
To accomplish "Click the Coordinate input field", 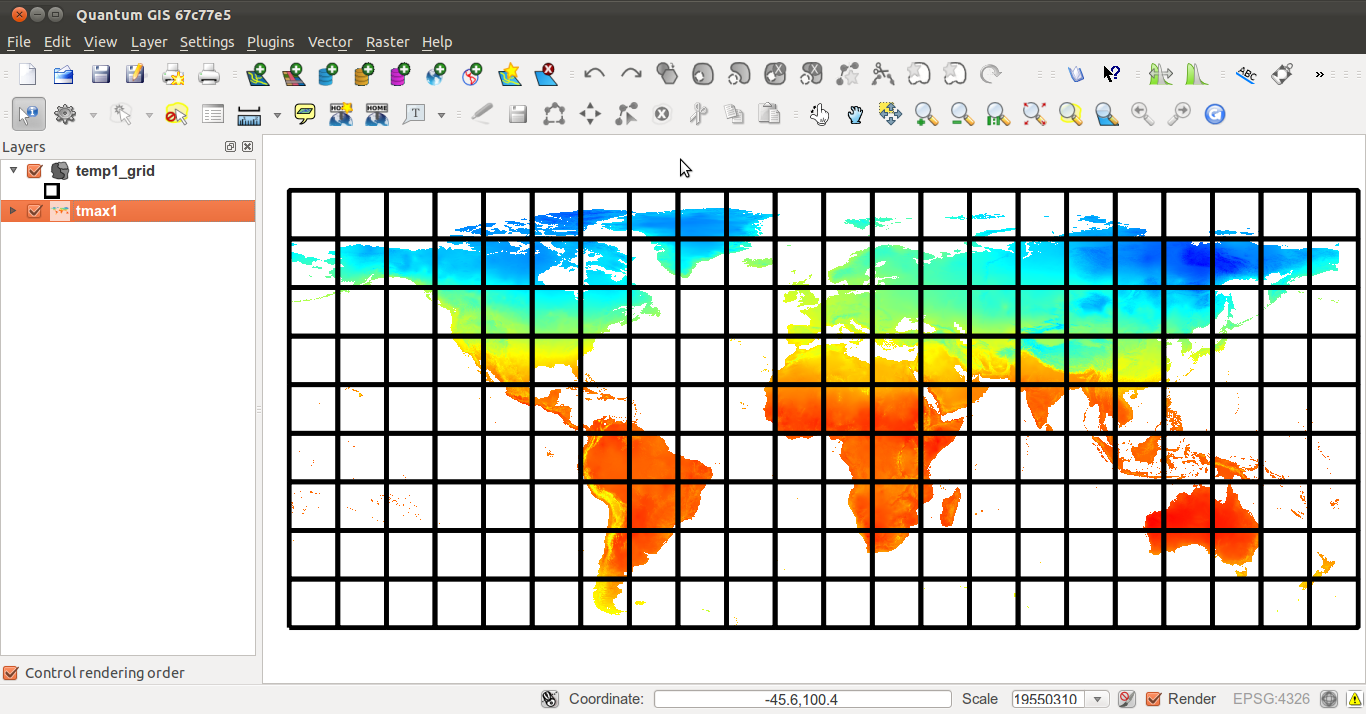I will point(802,699).
